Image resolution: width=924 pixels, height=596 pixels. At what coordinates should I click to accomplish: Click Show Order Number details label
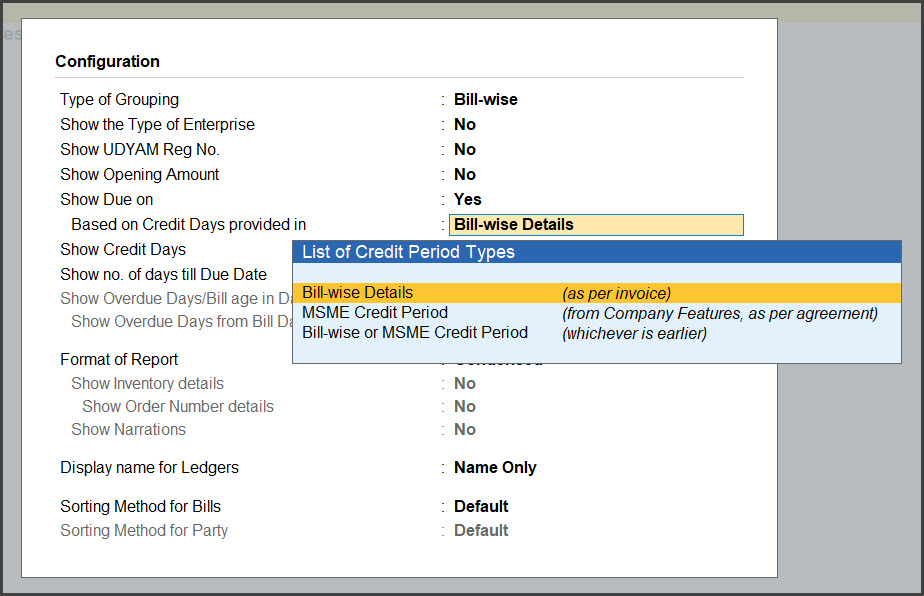(x=178, y=406)
